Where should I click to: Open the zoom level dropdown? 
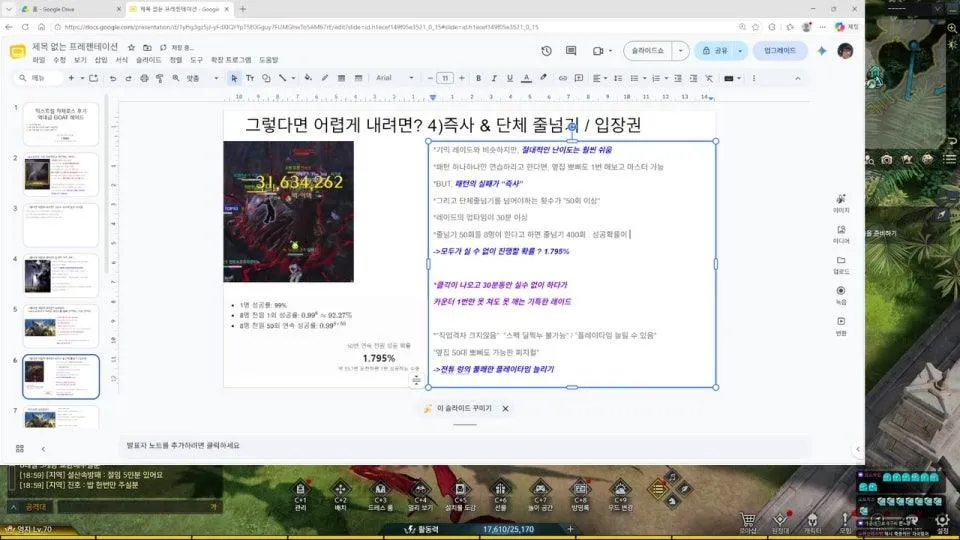[x=202, y=78]
